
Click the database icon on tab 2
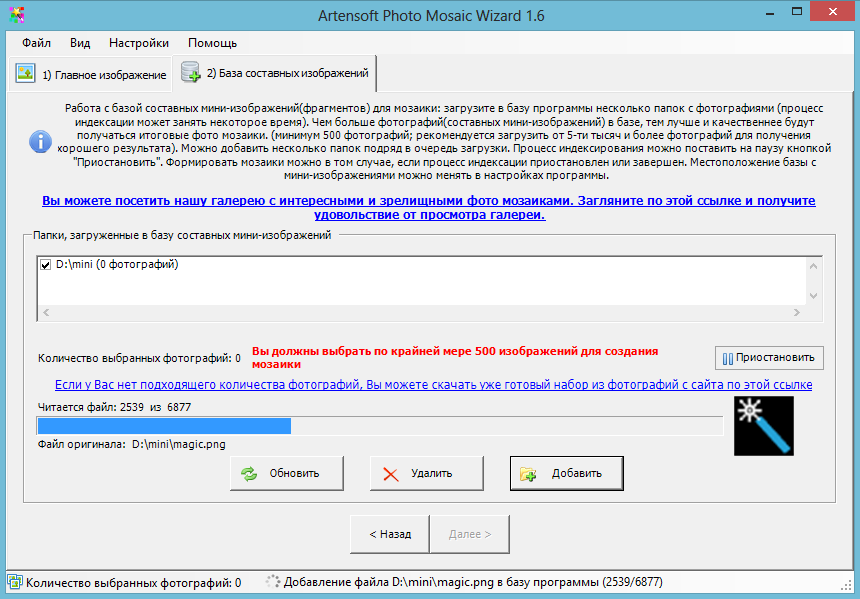tap(190, 72)
